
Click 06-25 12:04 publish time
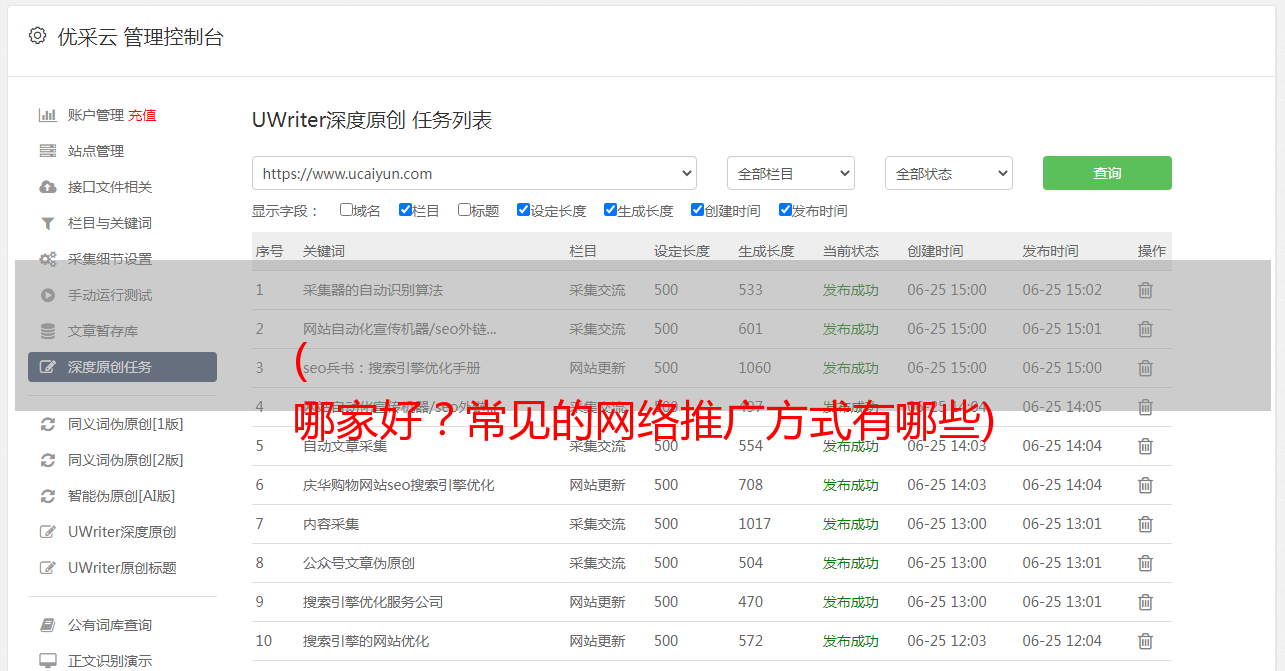pos(1062,641)
